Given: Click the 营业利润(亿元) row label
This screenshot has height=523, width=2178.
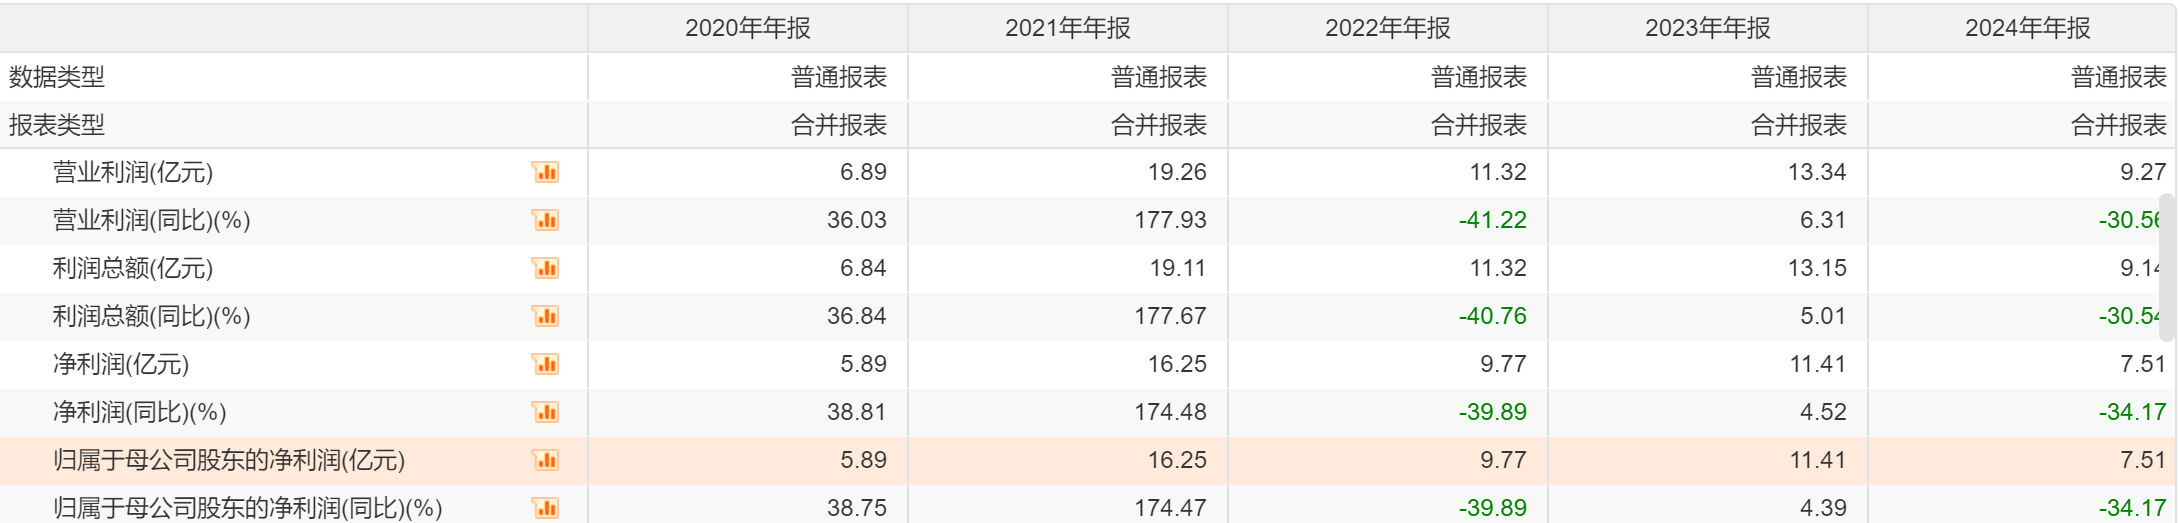Looking at the screenshot, I should tap(133, 172).
